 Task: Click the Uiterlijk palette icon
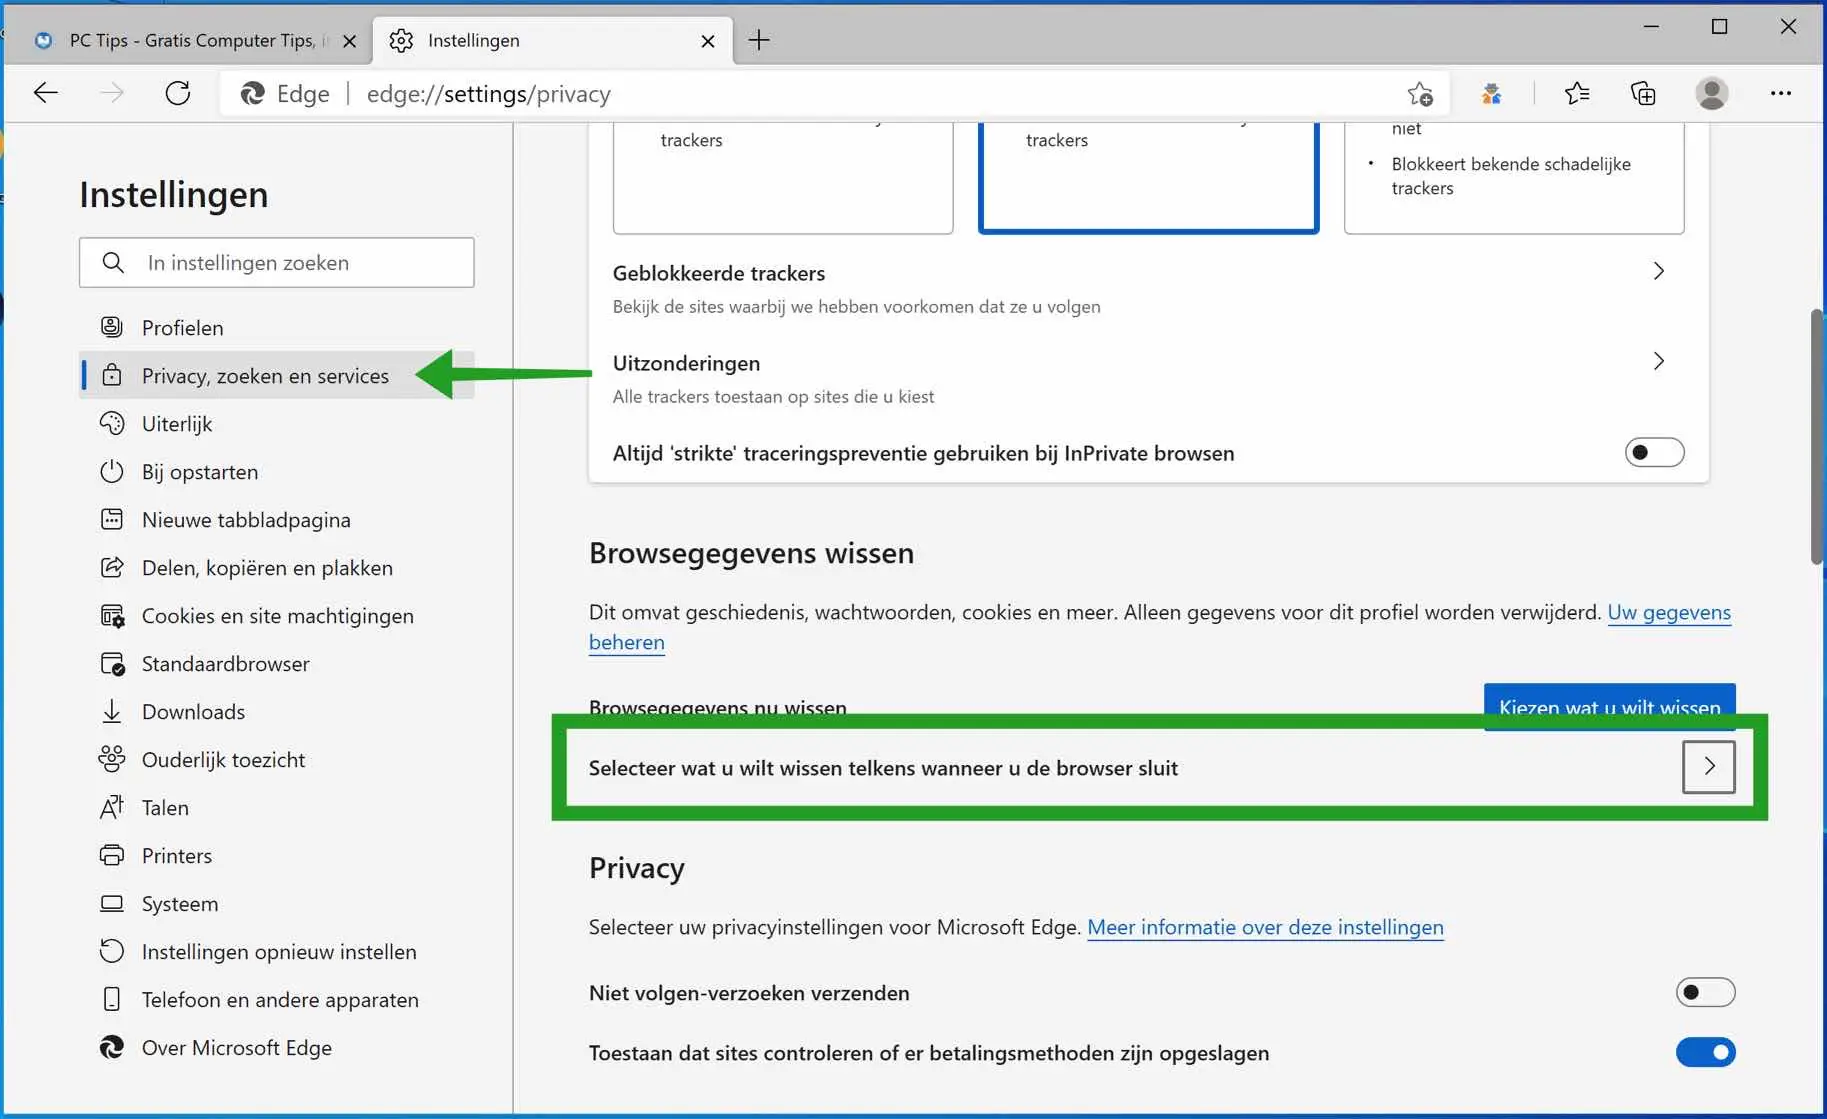112,423
